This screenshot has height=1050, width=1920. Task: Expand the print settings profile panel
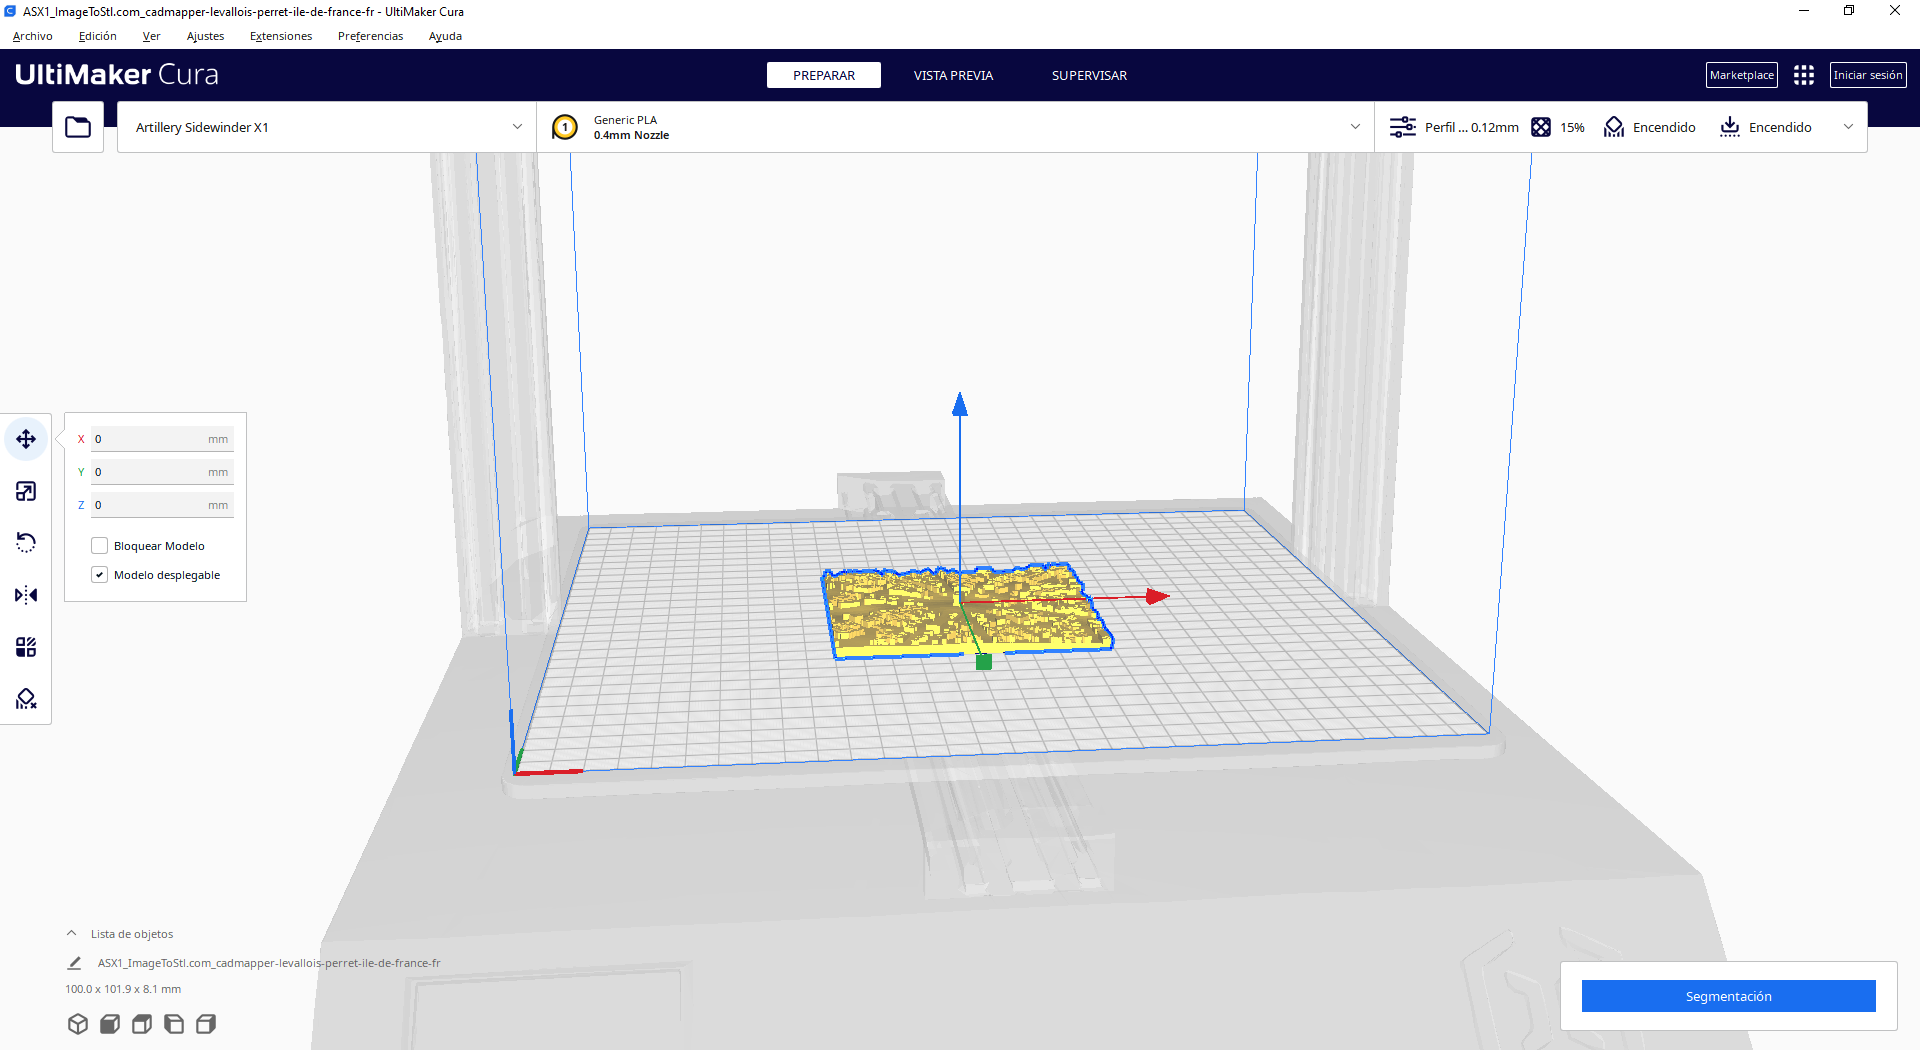pyautogui.click(x=1620, y=127)
